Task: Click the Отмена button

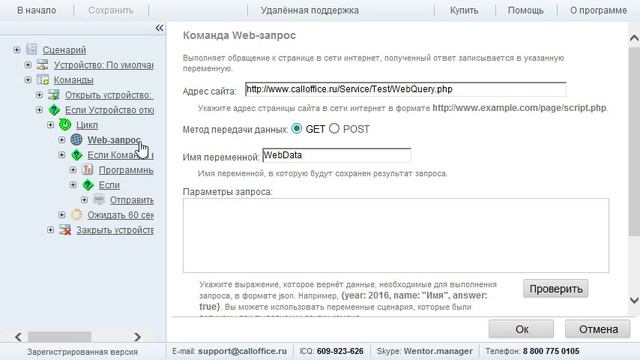Action: pos(598,329)
